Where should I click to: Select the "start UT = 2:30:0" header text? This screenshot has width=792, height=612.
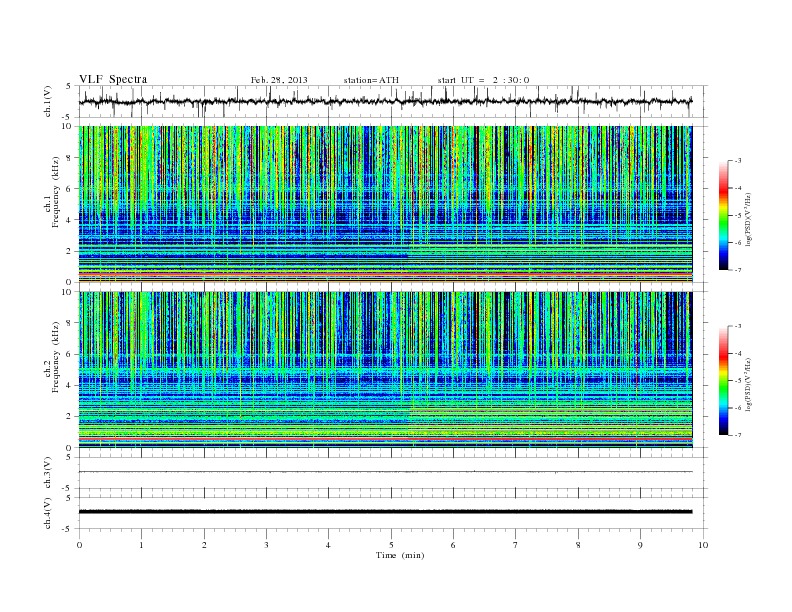click(x=483, y=80)
